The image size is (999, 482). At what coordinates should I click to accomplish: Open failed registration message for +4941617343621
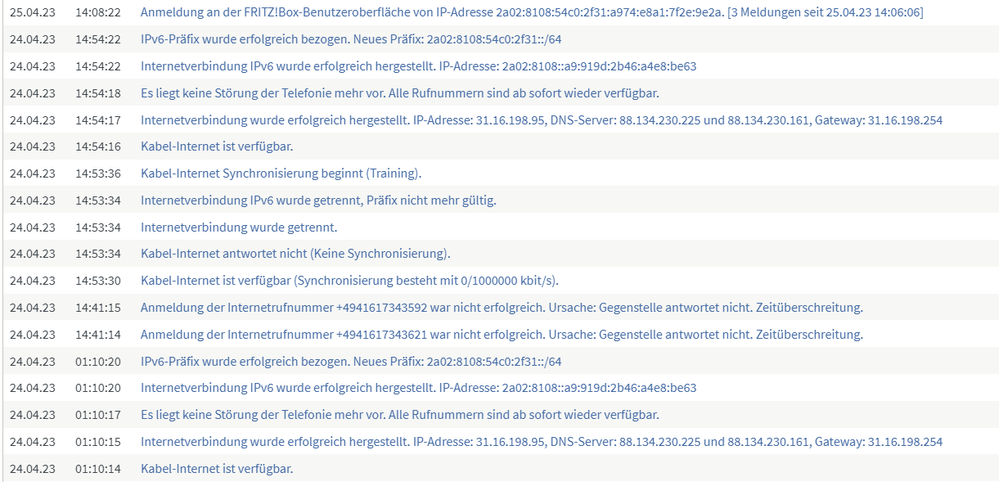coord(501,334)
